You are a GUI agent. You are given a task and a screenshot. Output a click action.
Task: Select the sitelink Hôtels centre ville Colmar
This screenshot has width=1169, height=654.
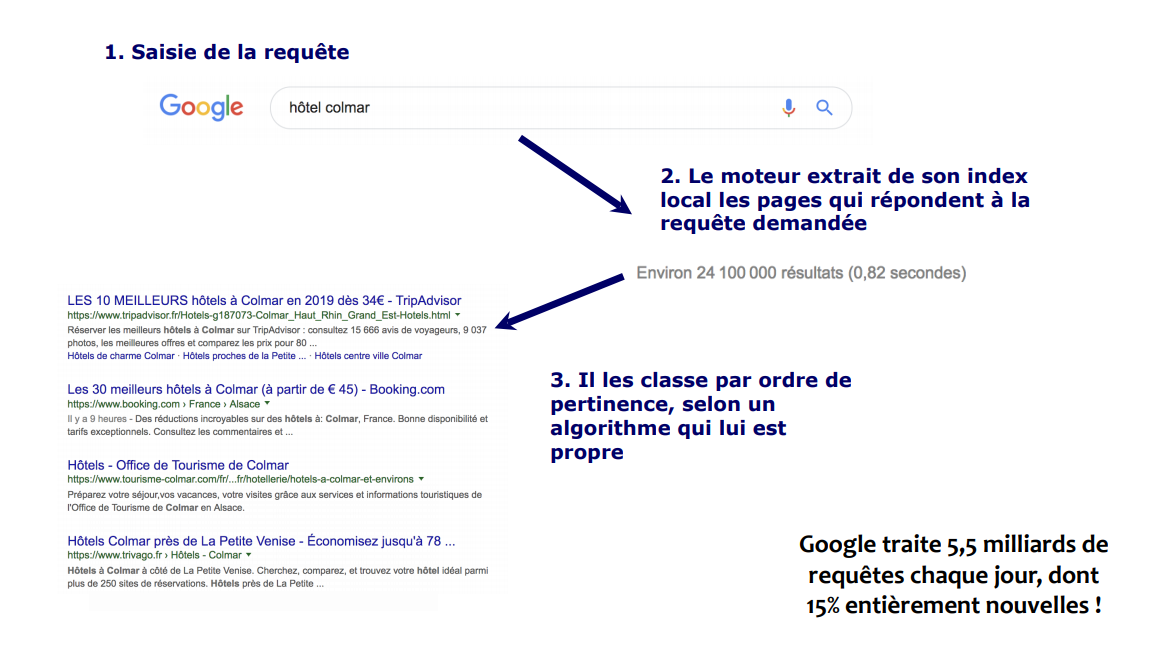pos(368,355)
